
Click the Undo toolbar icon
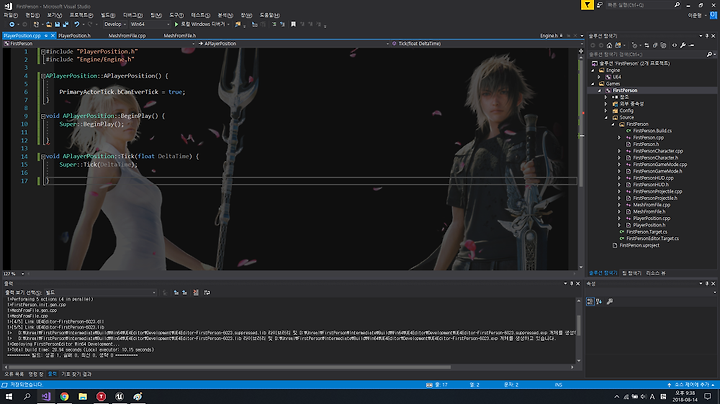77,24
